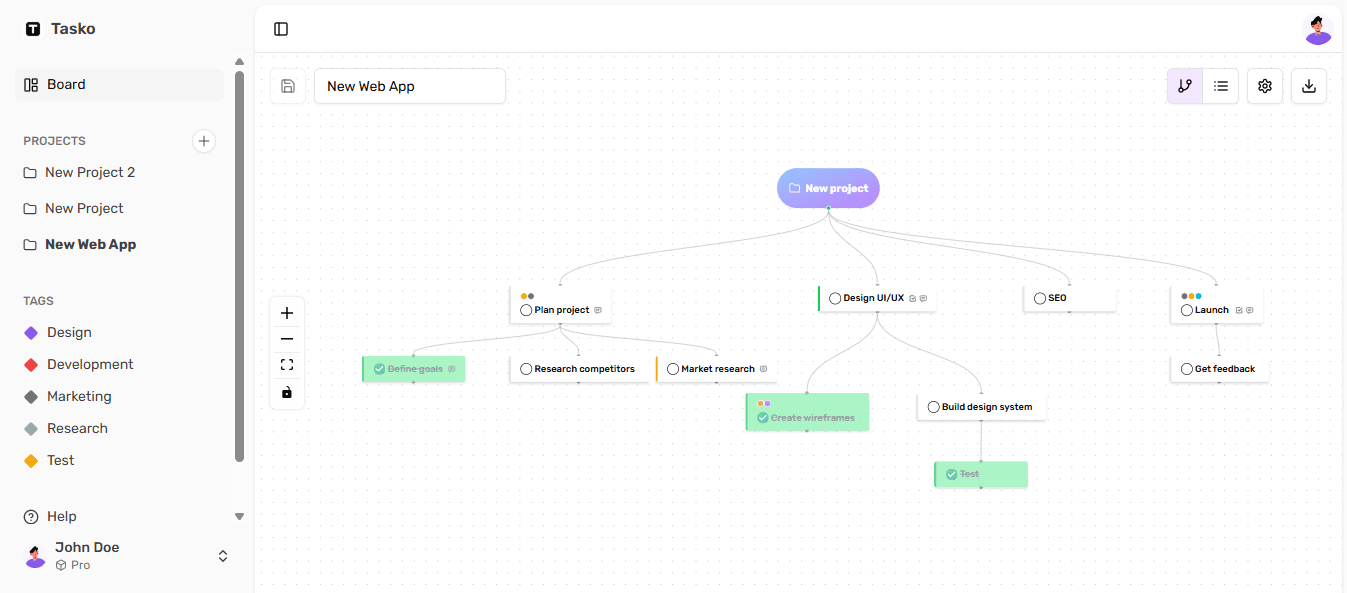Open the Board page
Image resolution: width=1347 pixels, height=593 pixels.
click(x=66, y=85)
